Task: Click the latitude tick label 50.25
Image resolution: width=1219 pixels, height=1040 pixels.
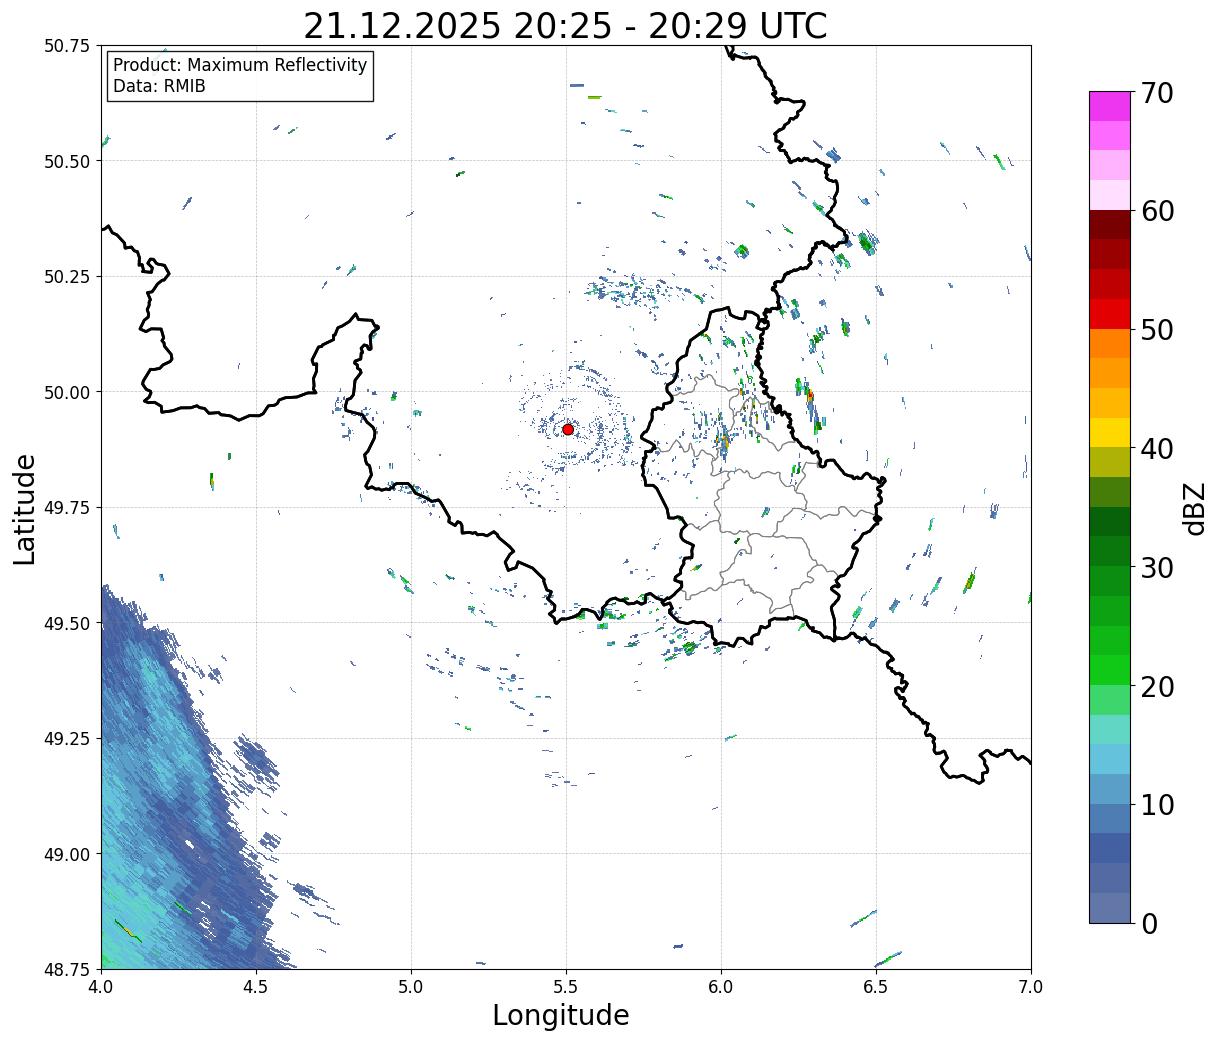Action: point(68,277)
